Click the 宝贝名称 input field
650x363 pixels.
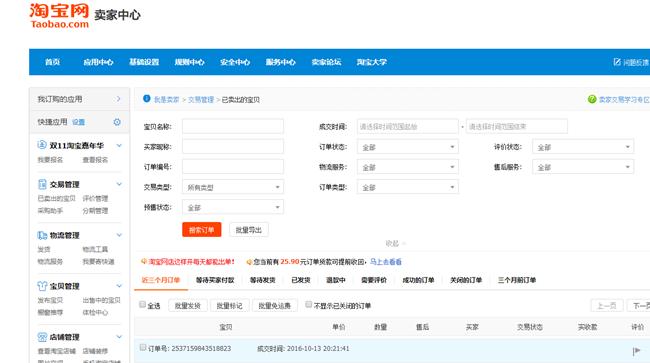(233, 126)
